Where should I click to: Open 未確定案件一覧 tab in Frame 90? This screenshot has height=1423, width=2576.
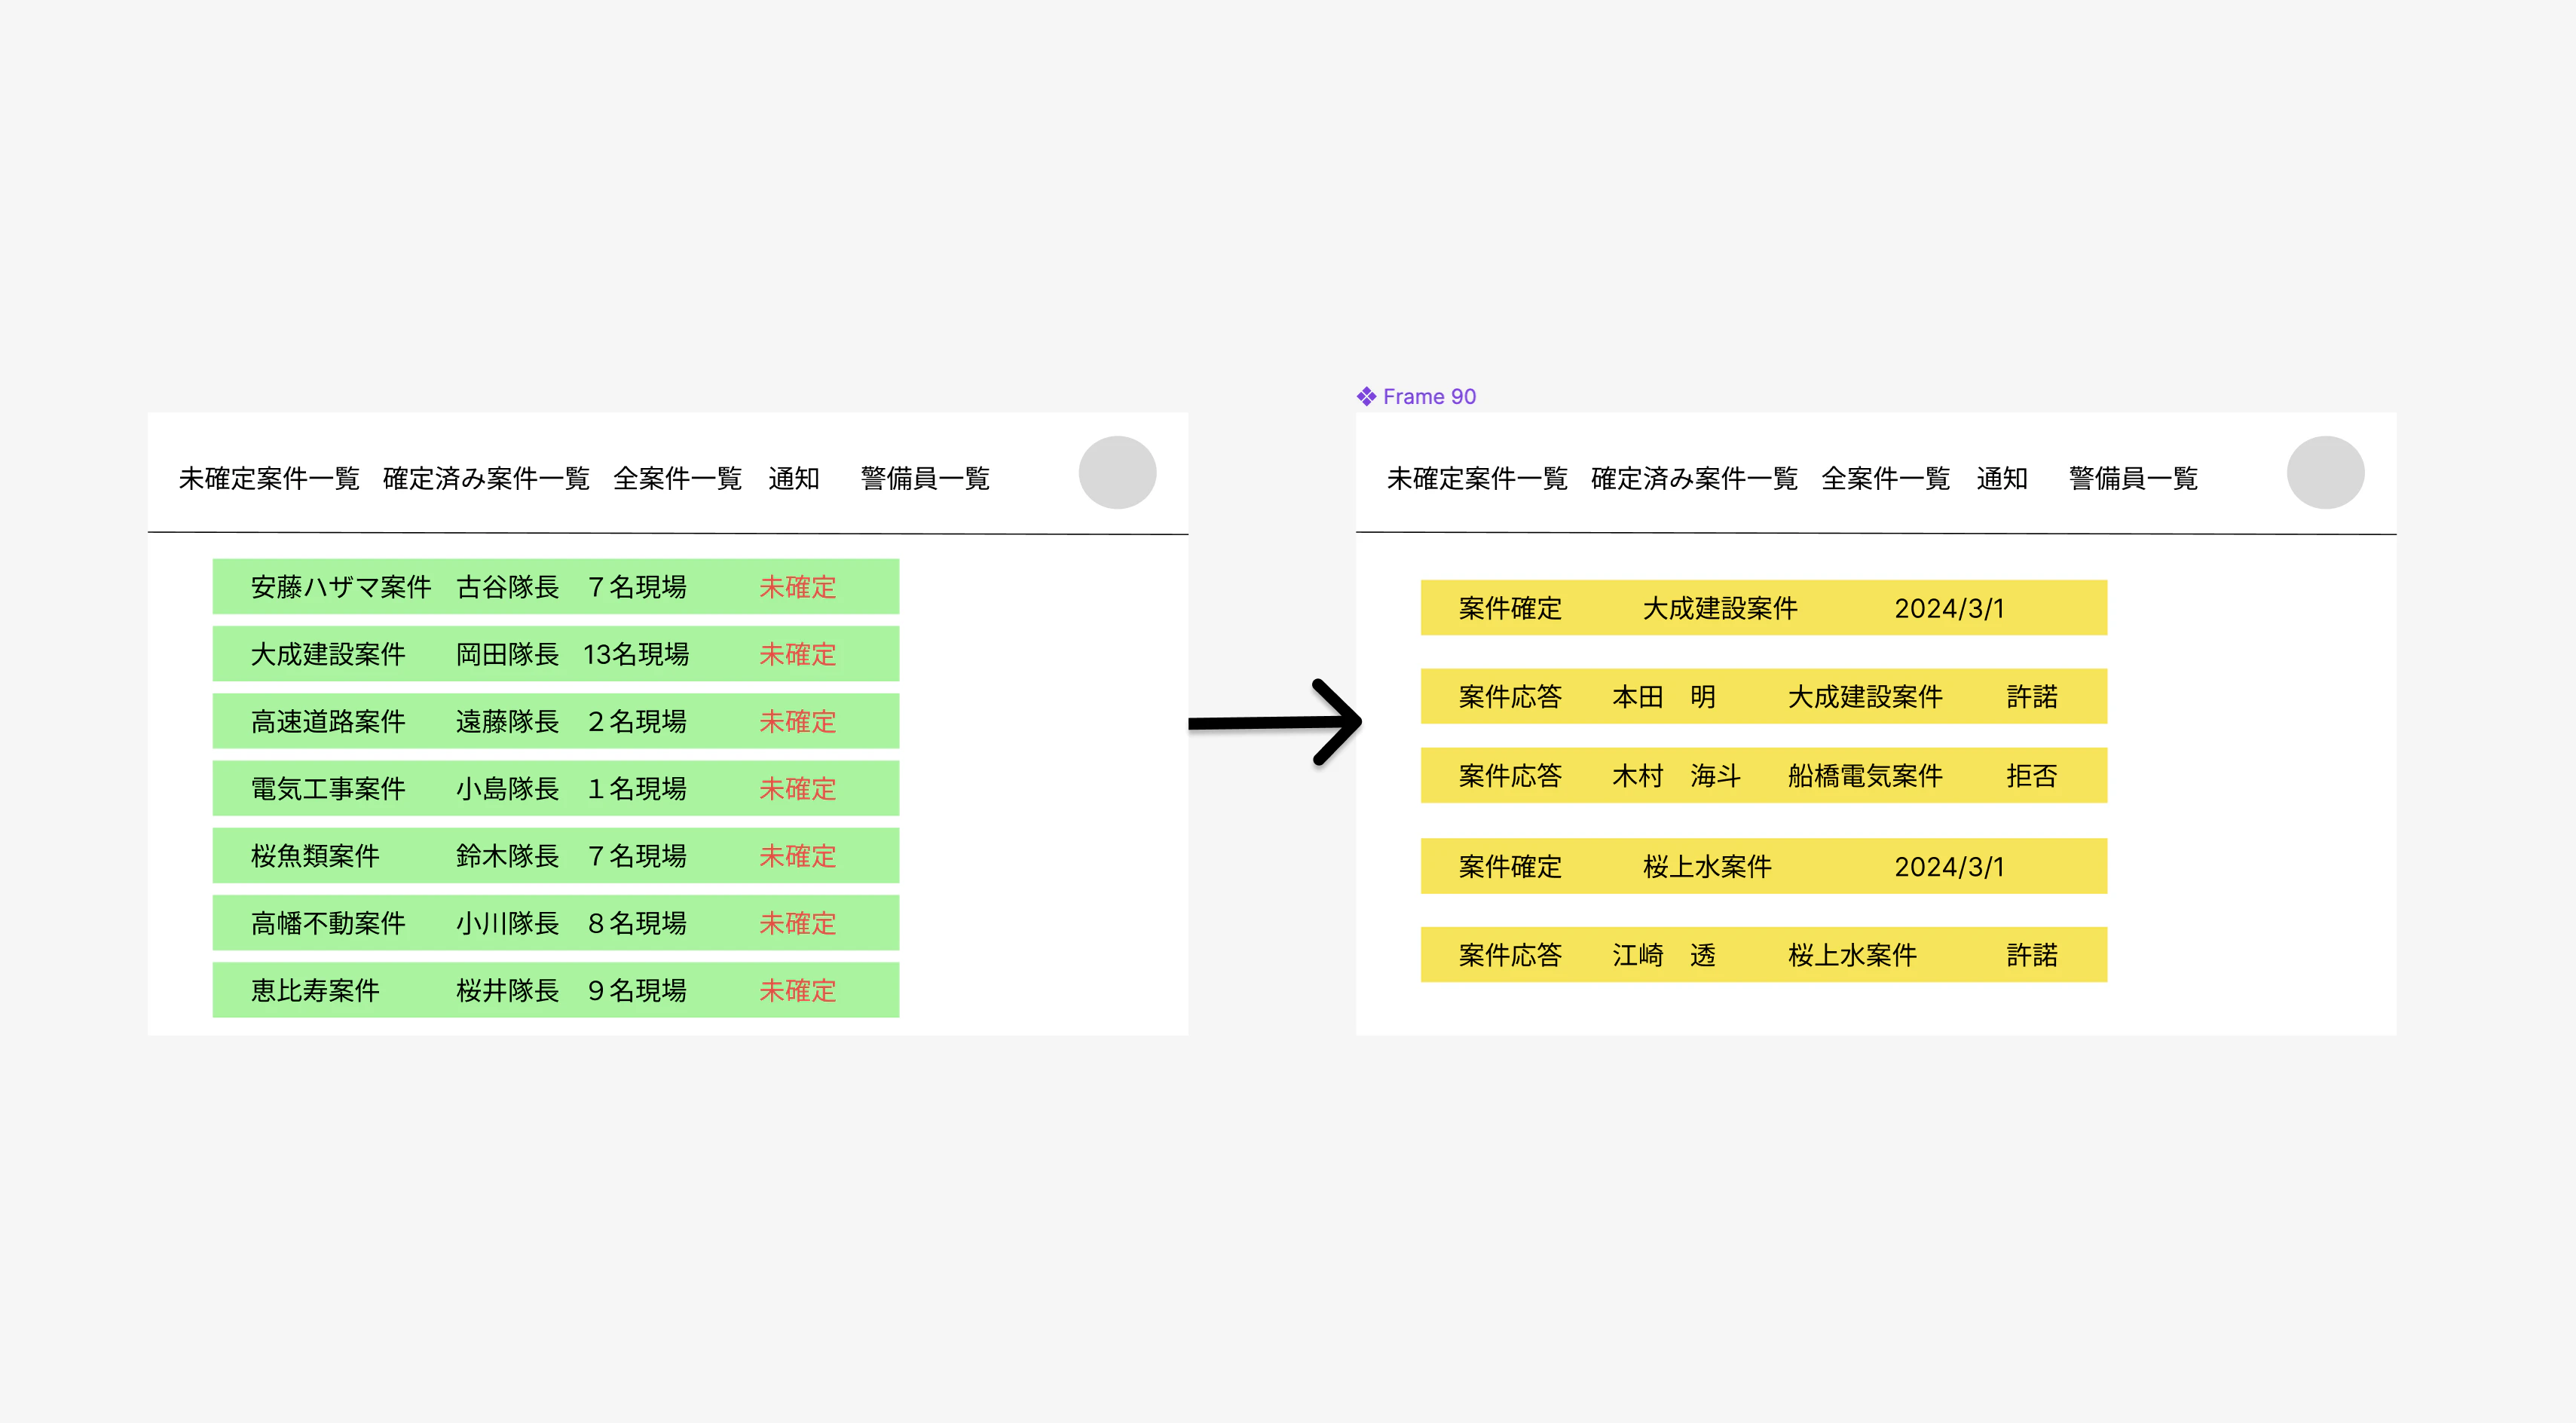pyautogui.click(x=1477, y=479)
